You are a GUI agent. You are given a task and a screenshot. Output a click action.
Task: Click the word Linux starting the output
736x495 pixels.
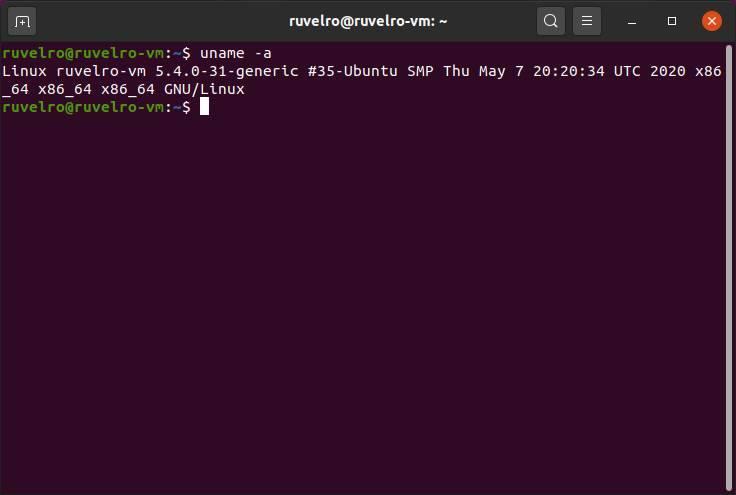pyautogui.click(x=24, y=71)
